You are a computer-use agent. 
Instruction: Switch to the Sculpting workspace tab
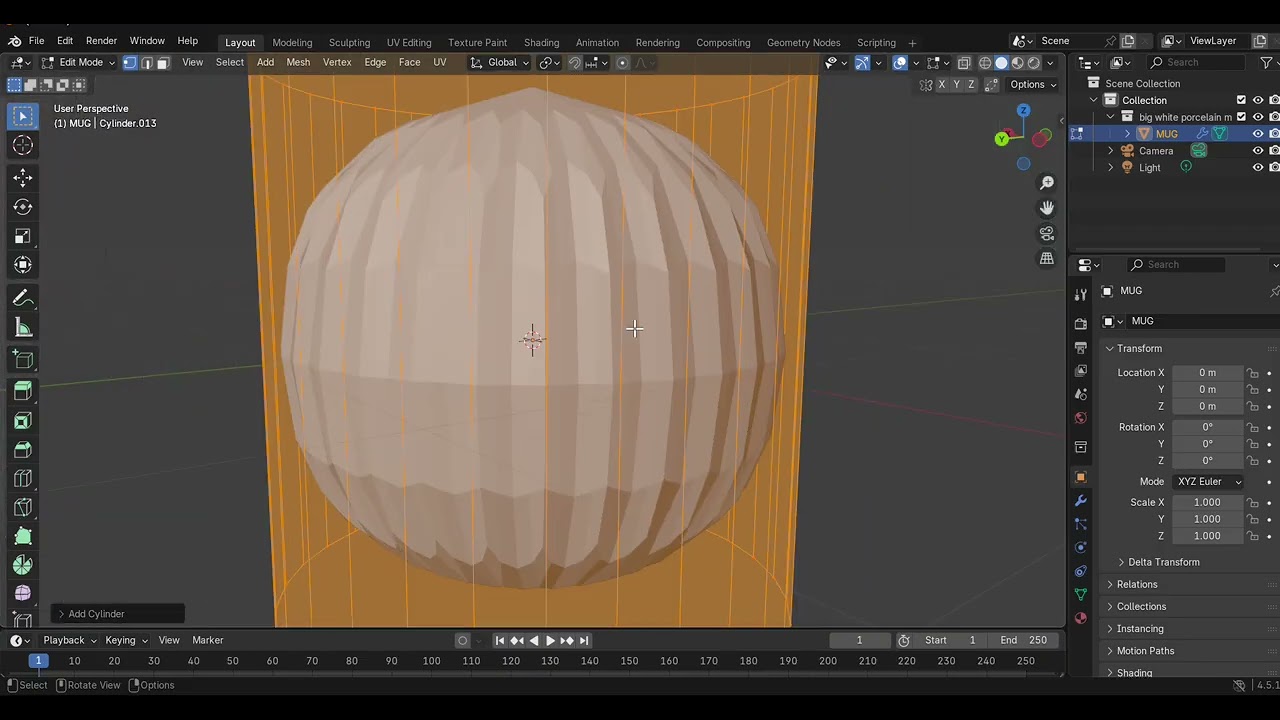(349, 42)
